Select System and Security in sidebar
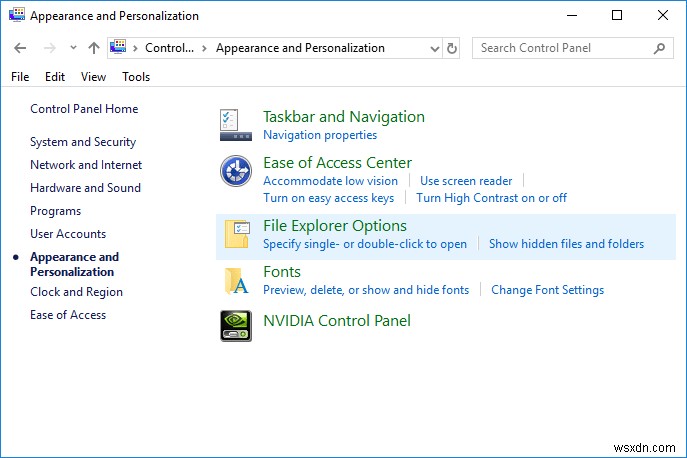Viewport: 687px width, 458px height. point(83,142)
